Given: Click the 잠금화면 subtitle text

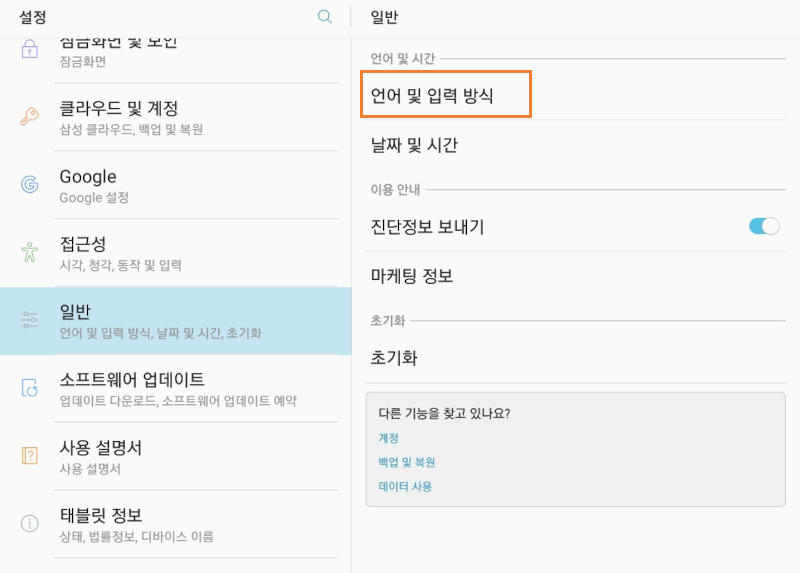Looking at the screenshot, I should coord(83,61).
